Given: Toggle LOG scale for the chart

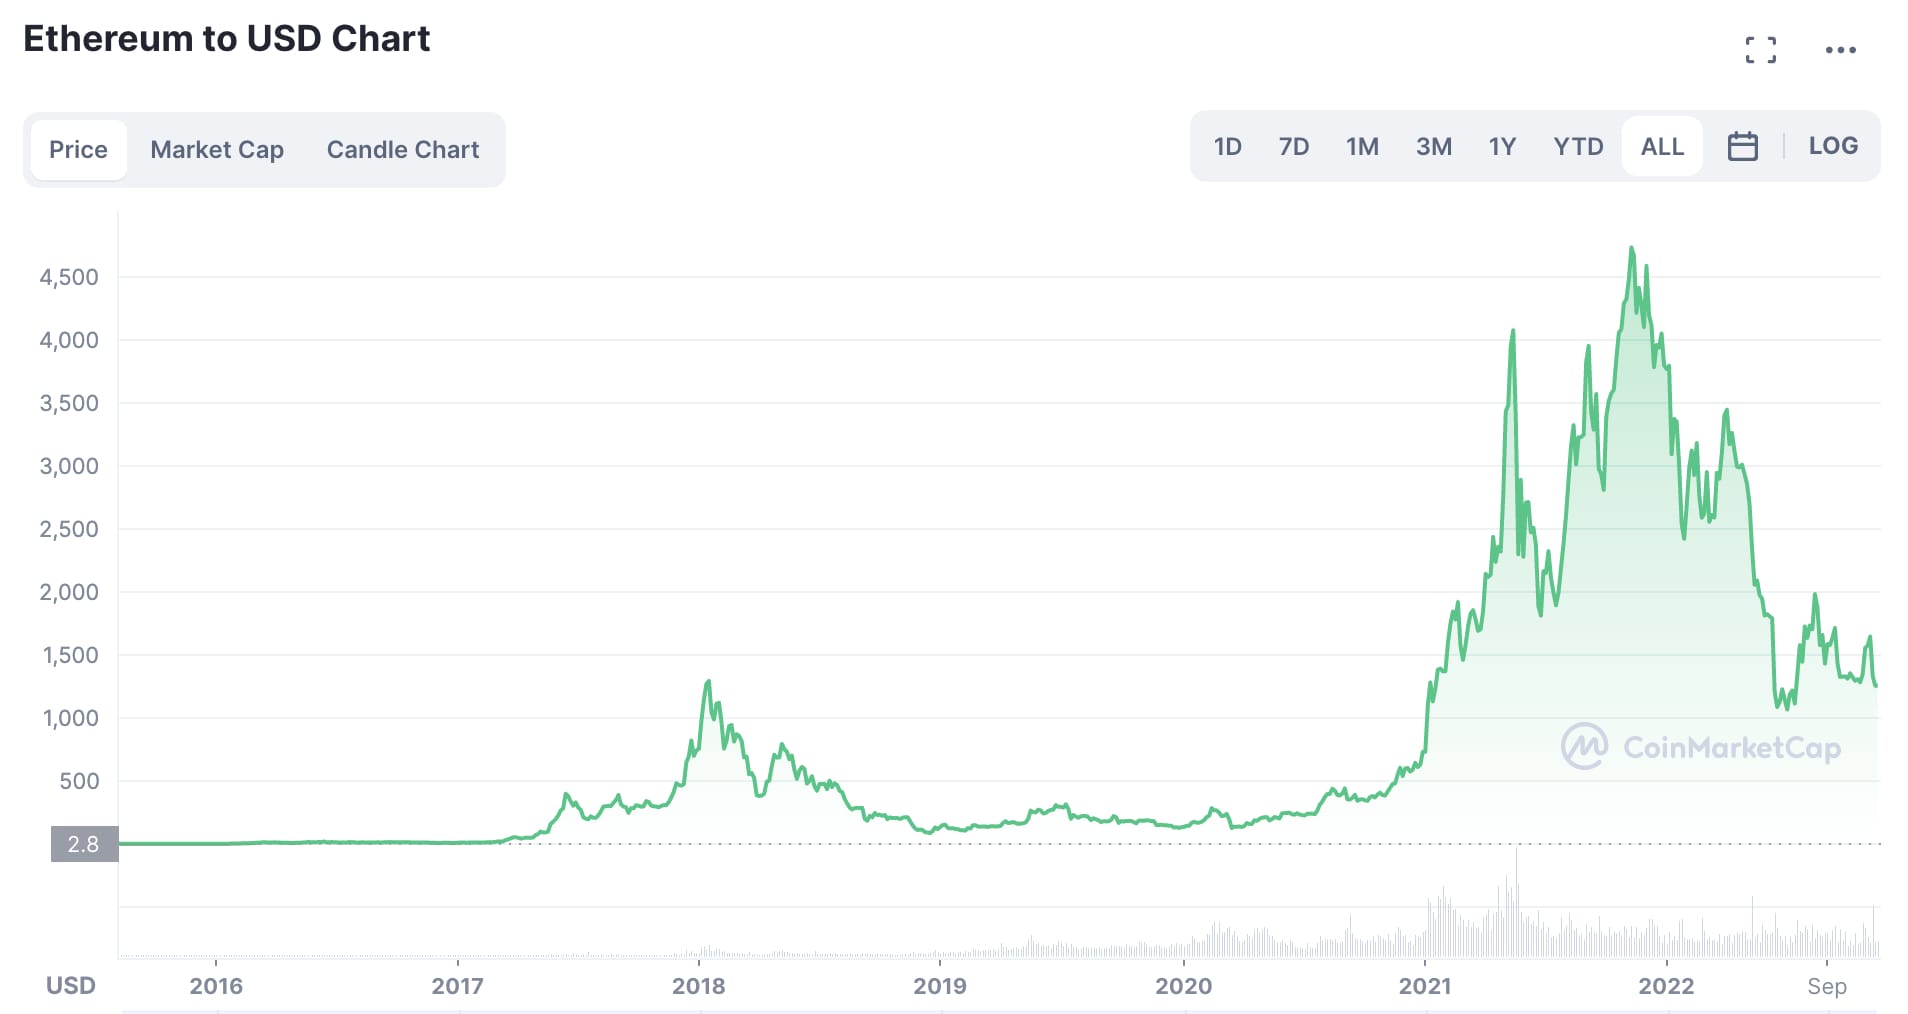Looking at the screenshot, I should click(x=1832, y=146).
